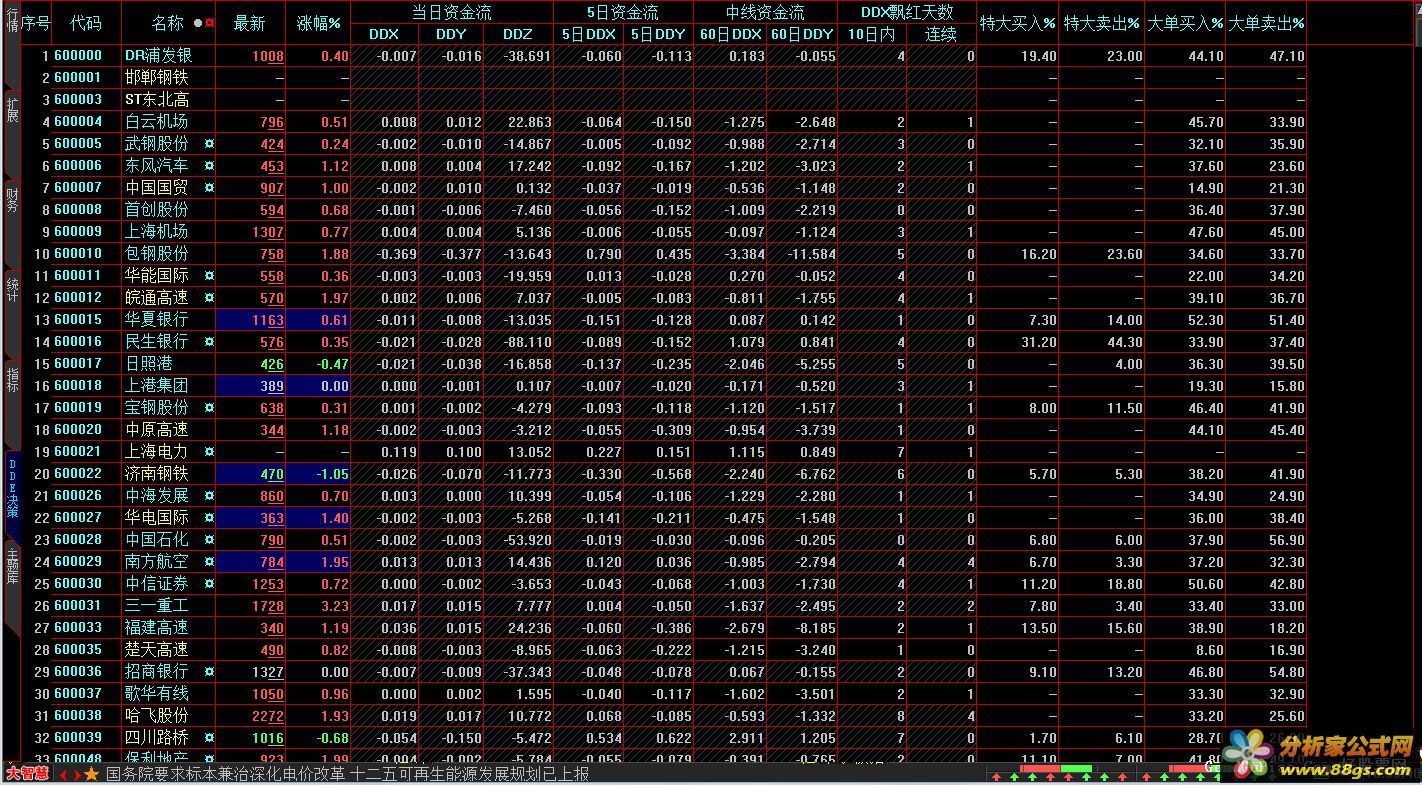The width and height of the screenshot is (1422, 785).
Task: Click the next news right arrow
Action: point(76,775)
